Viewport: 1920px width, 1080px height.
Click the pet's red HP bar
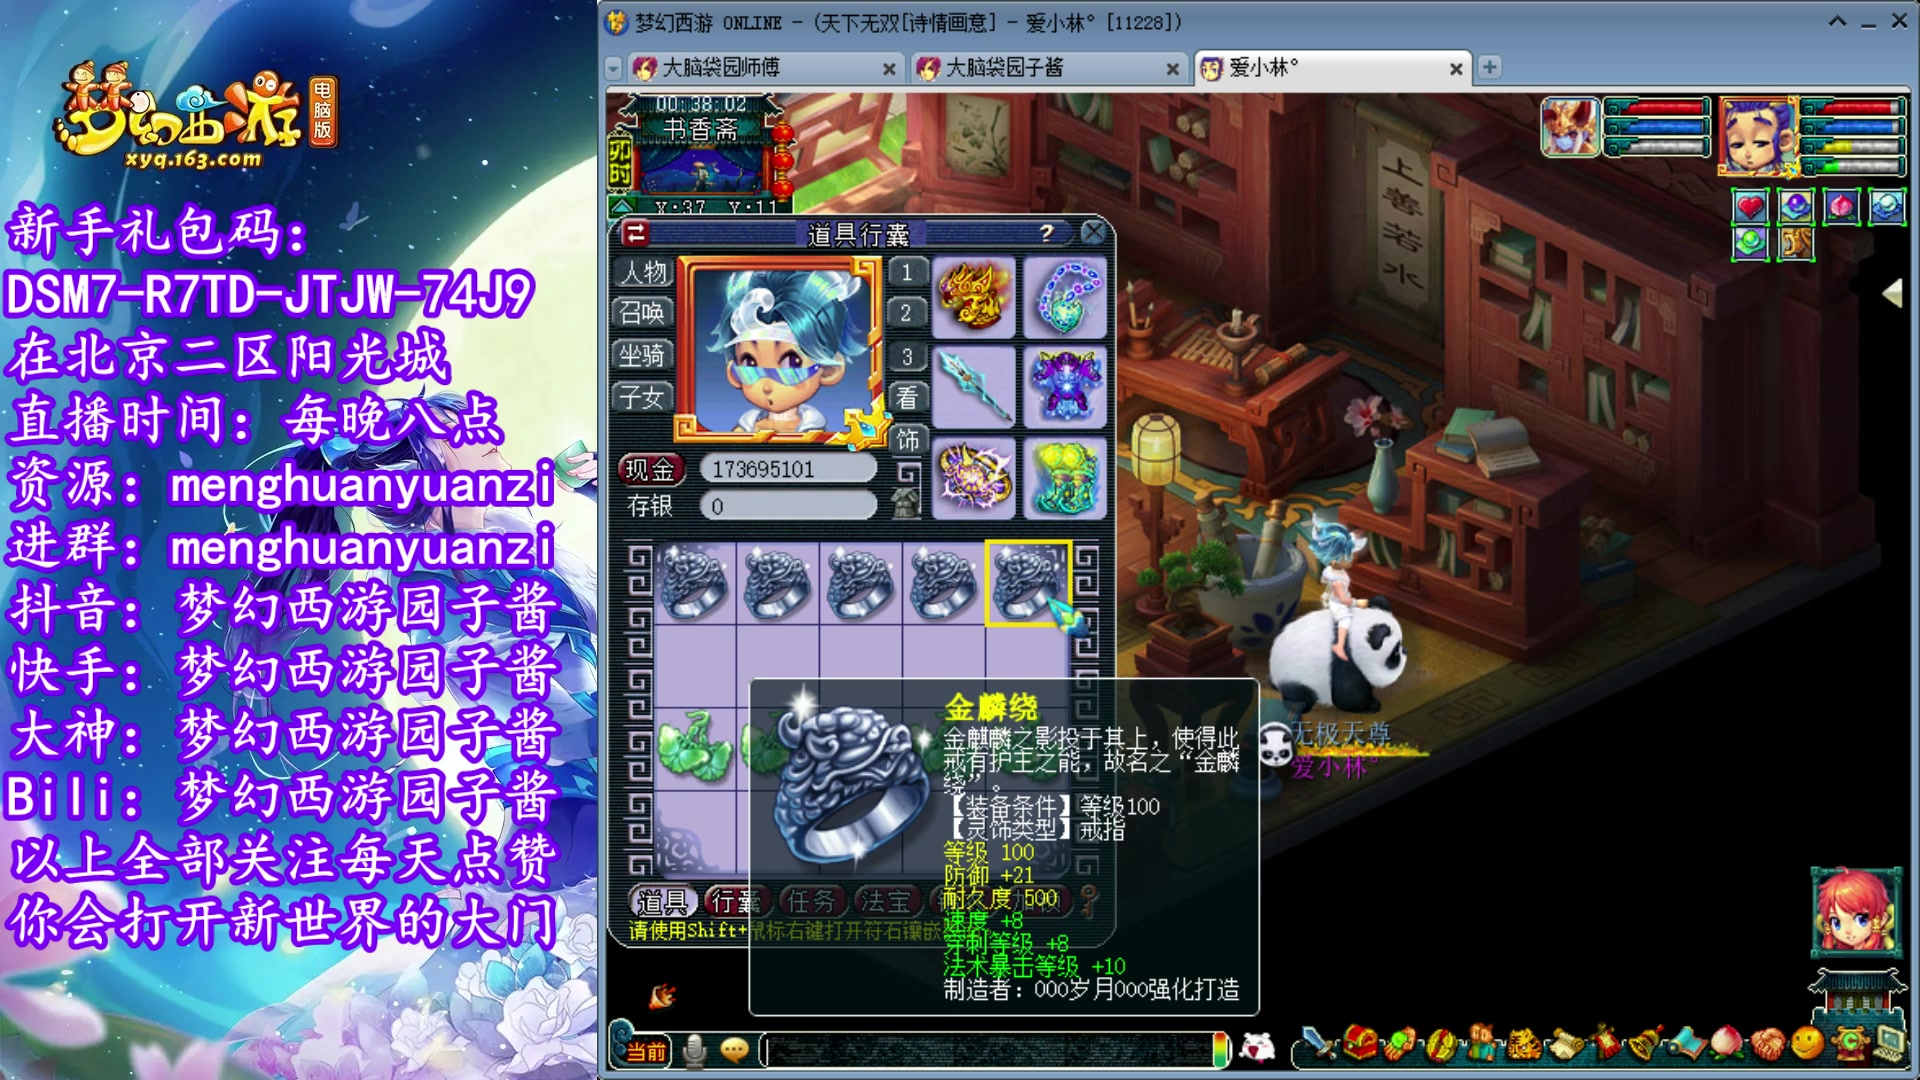coord(1656,108)
